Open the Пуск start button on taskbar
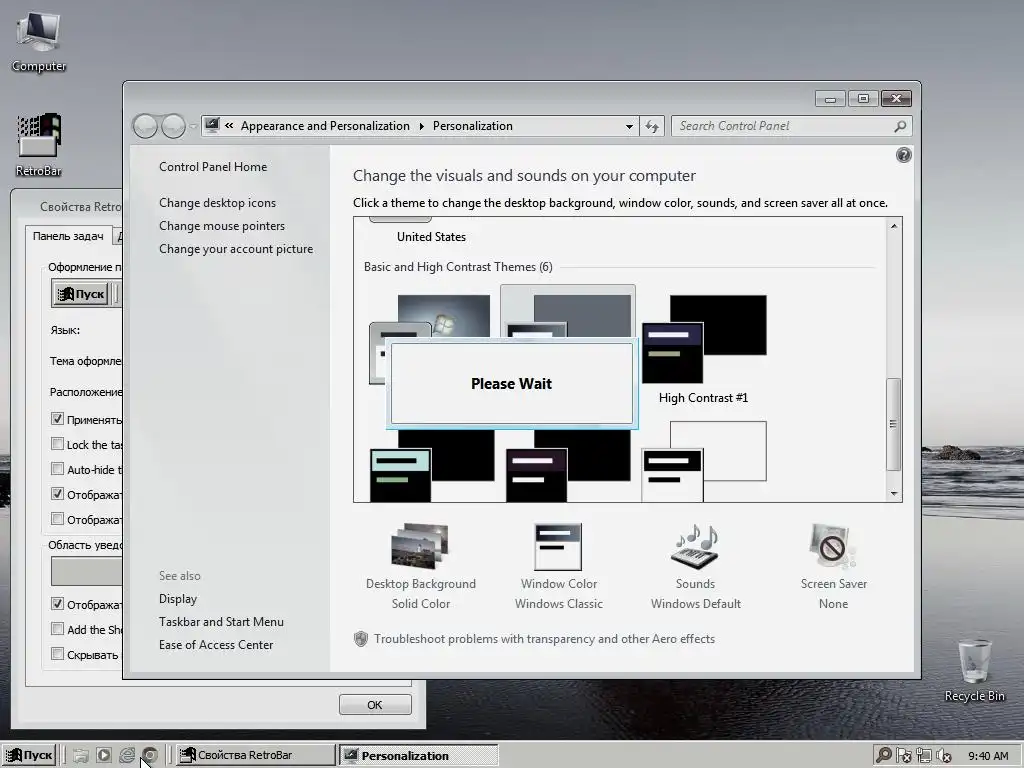Screen dimensions: 1024x768 (x=30, y=756)
